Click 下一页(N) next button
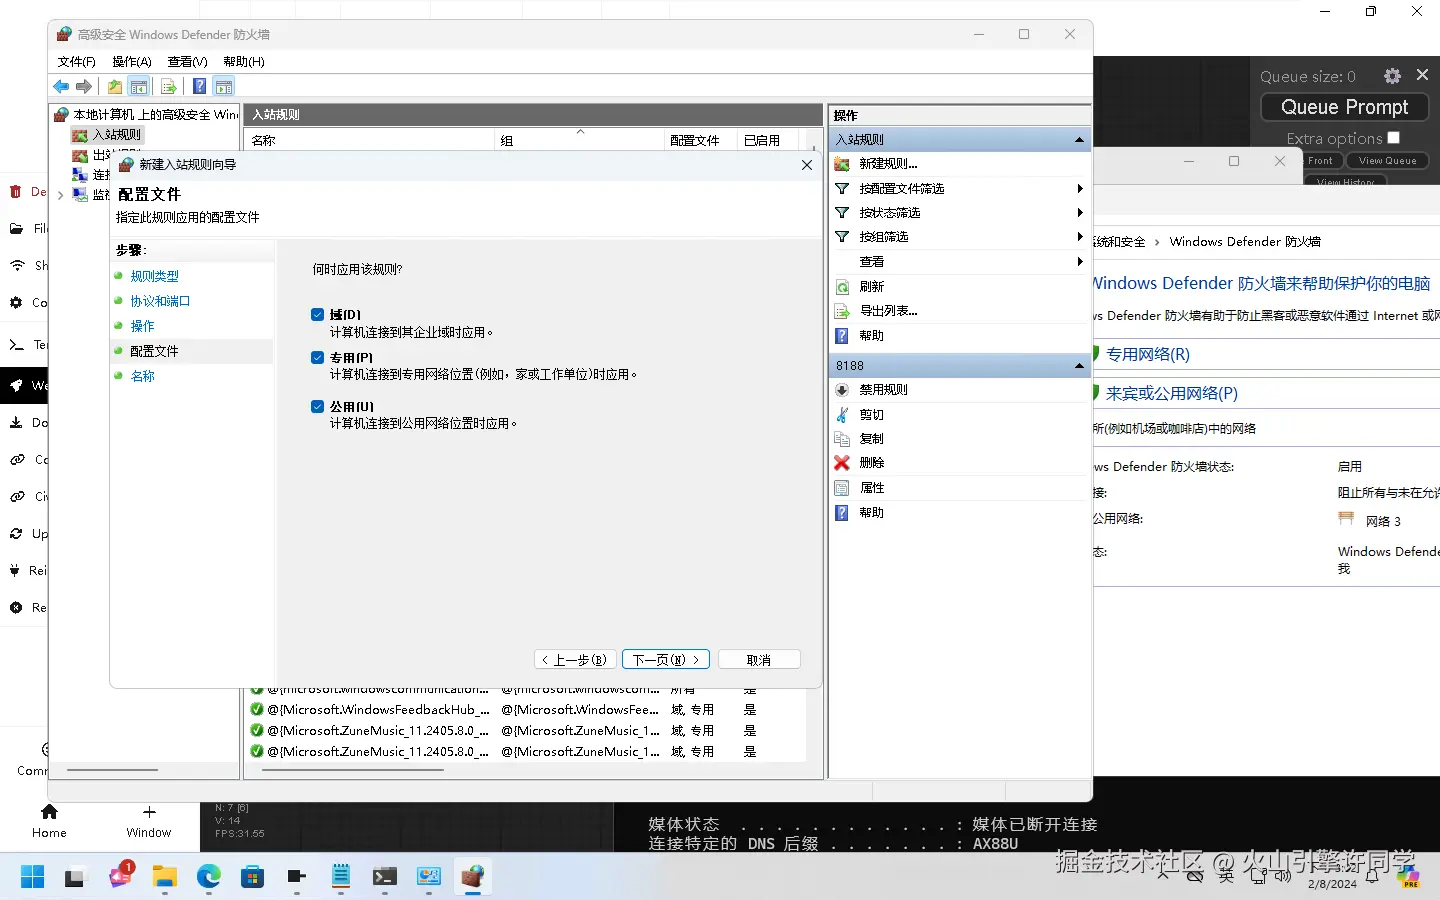This screenshot has width=1440, height=900. pos(666,660)
